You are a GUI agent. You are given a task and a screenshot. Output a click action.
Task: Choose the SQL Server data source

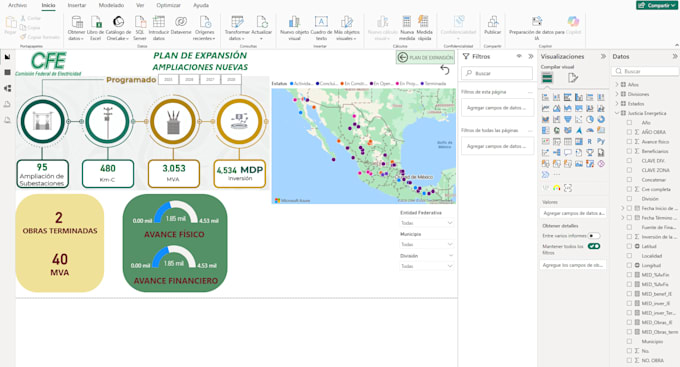click(140, 28)
